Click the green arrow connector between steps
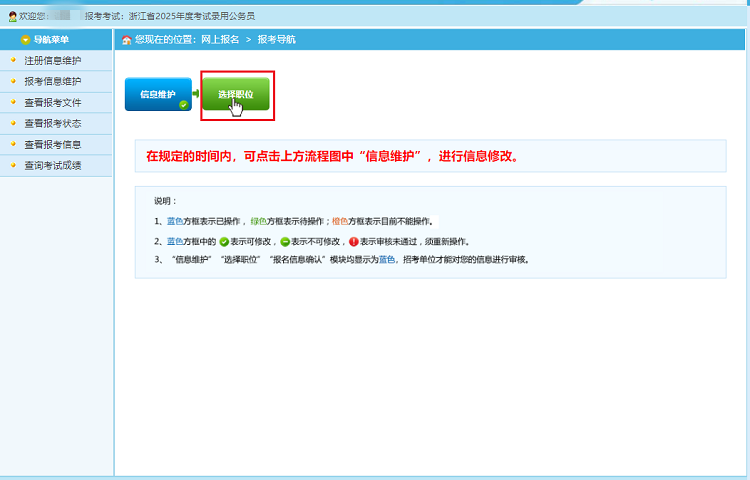The image size is (750, 480). pyautogui.click(x=196, y=93)
